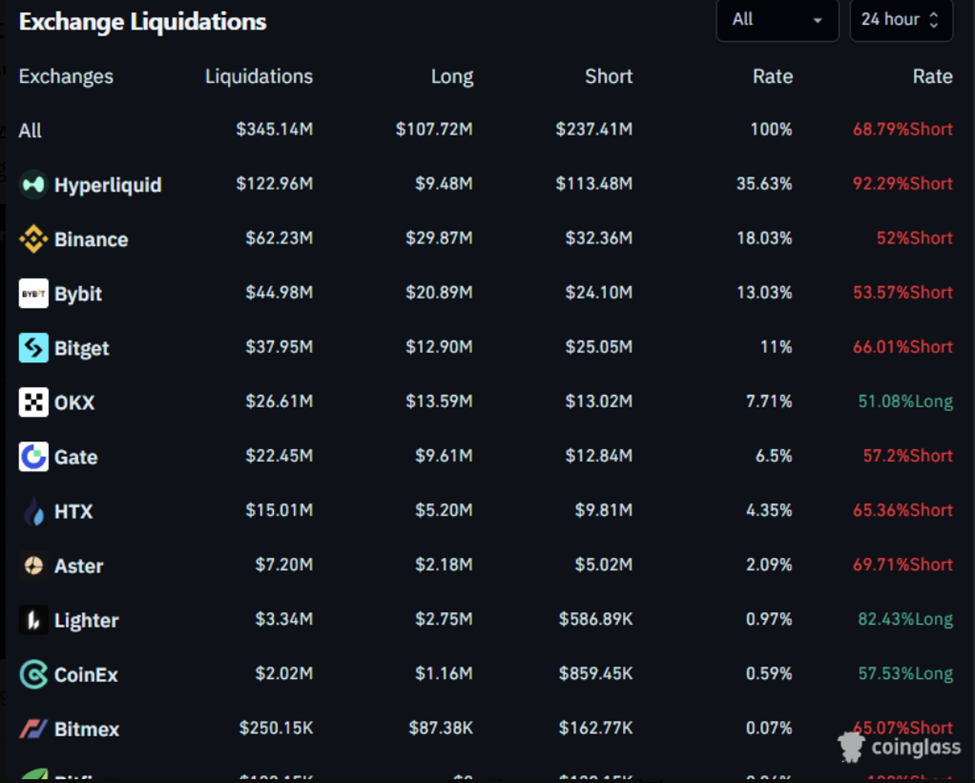Click the CoinEx logo icon

click(x=34, y=674)
